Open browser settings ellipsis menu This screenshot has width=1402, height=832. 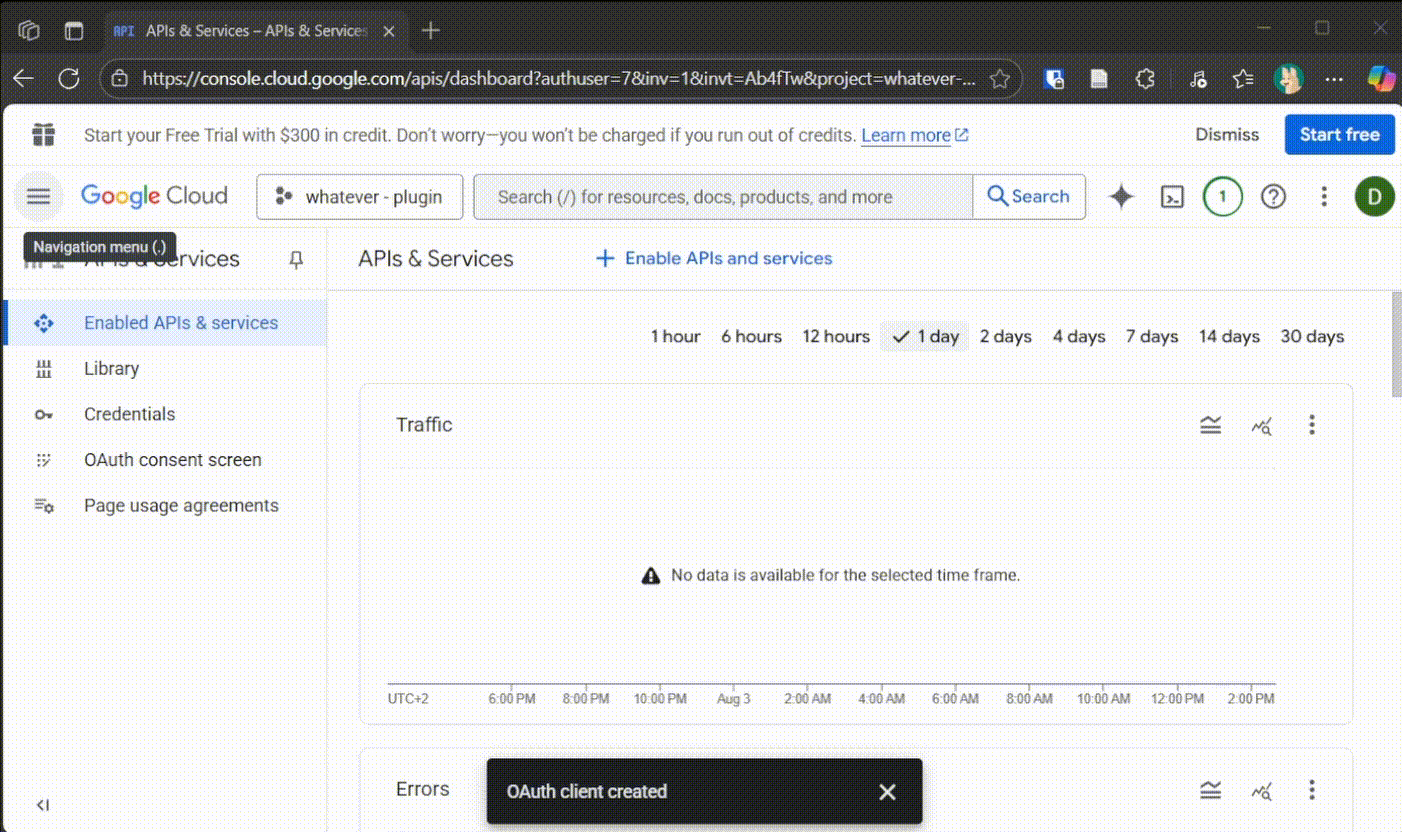pyautogui.click(x=1334, y=79)
